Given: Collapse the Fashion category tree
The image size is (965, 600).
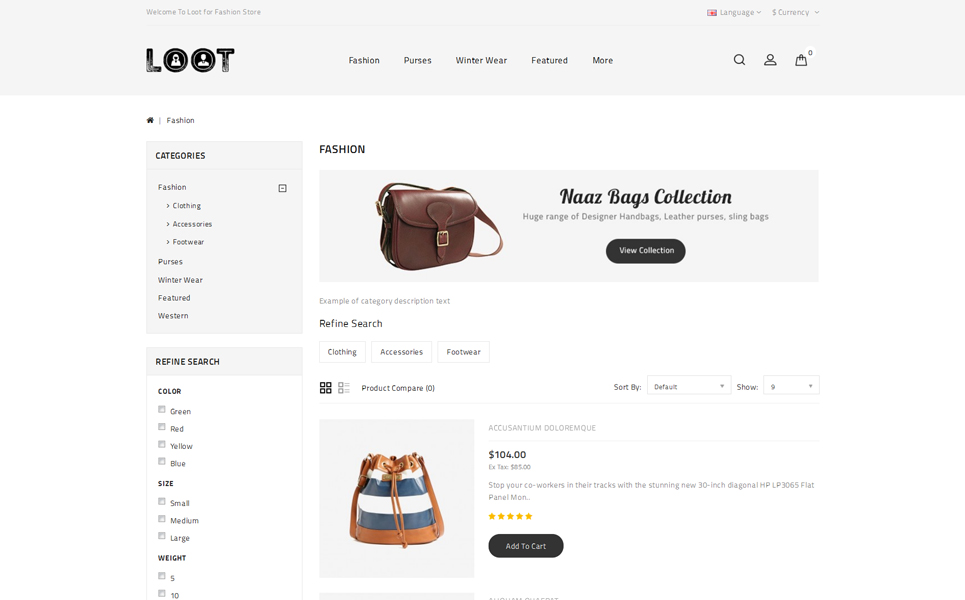Looking at the screenshot, I should pos(282,188).
